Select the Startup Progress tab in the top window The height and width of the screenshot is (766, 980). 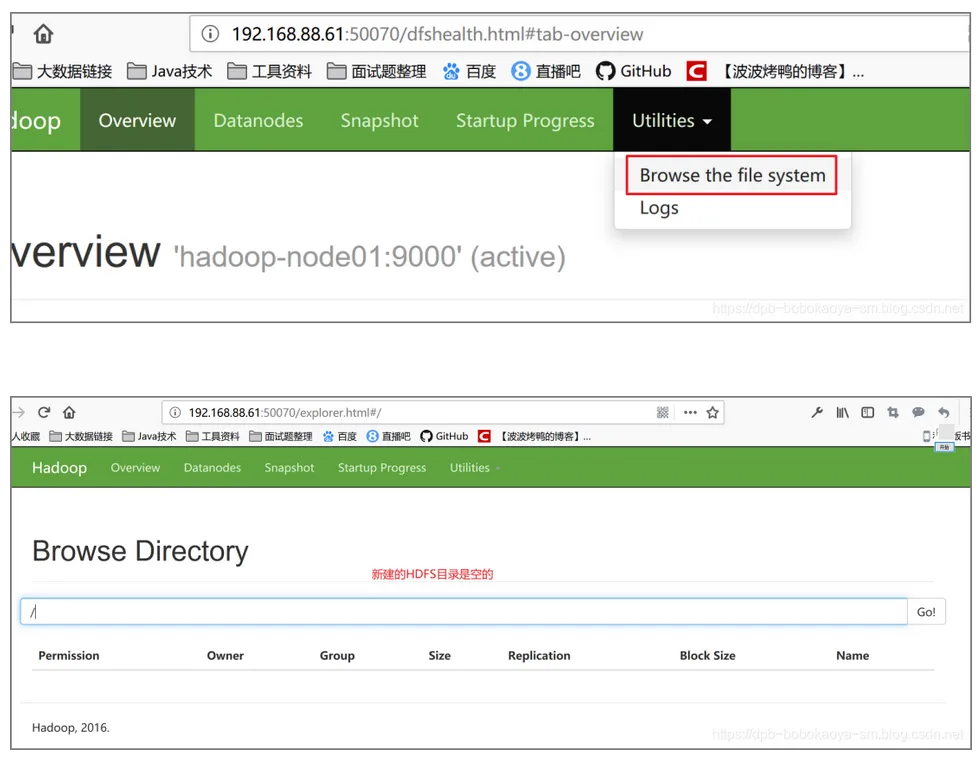pos(525,120)
